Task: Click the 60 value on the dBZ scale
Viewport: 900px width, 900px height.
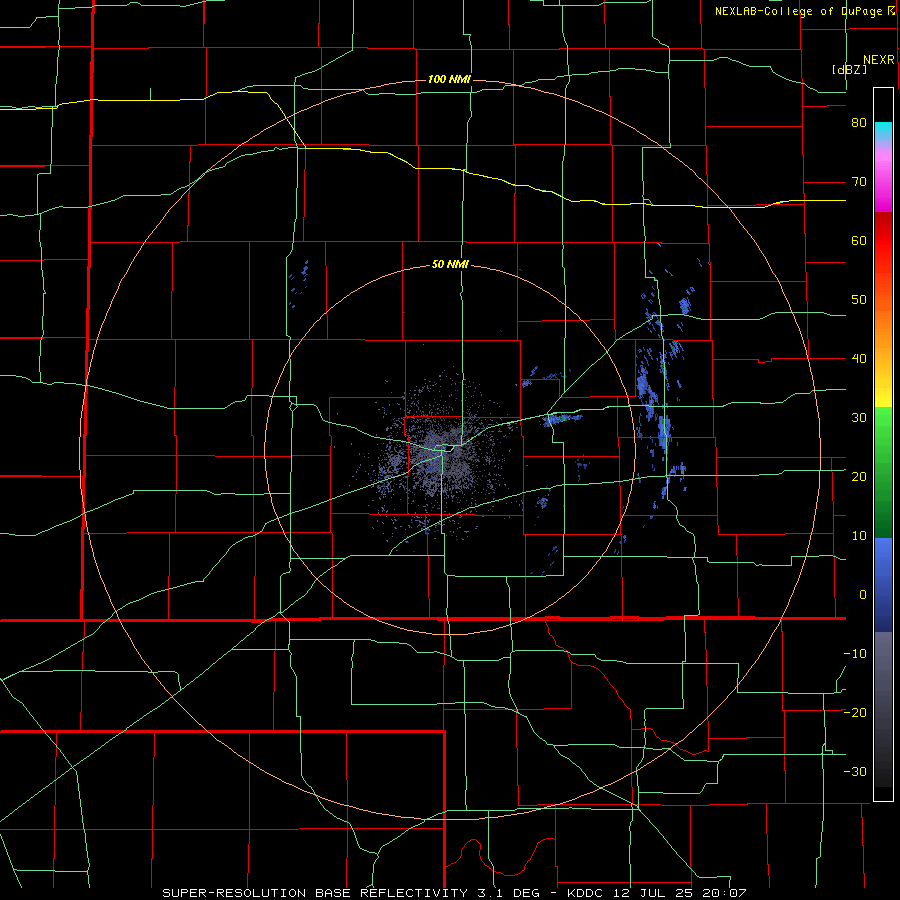Action: point(859,240)
